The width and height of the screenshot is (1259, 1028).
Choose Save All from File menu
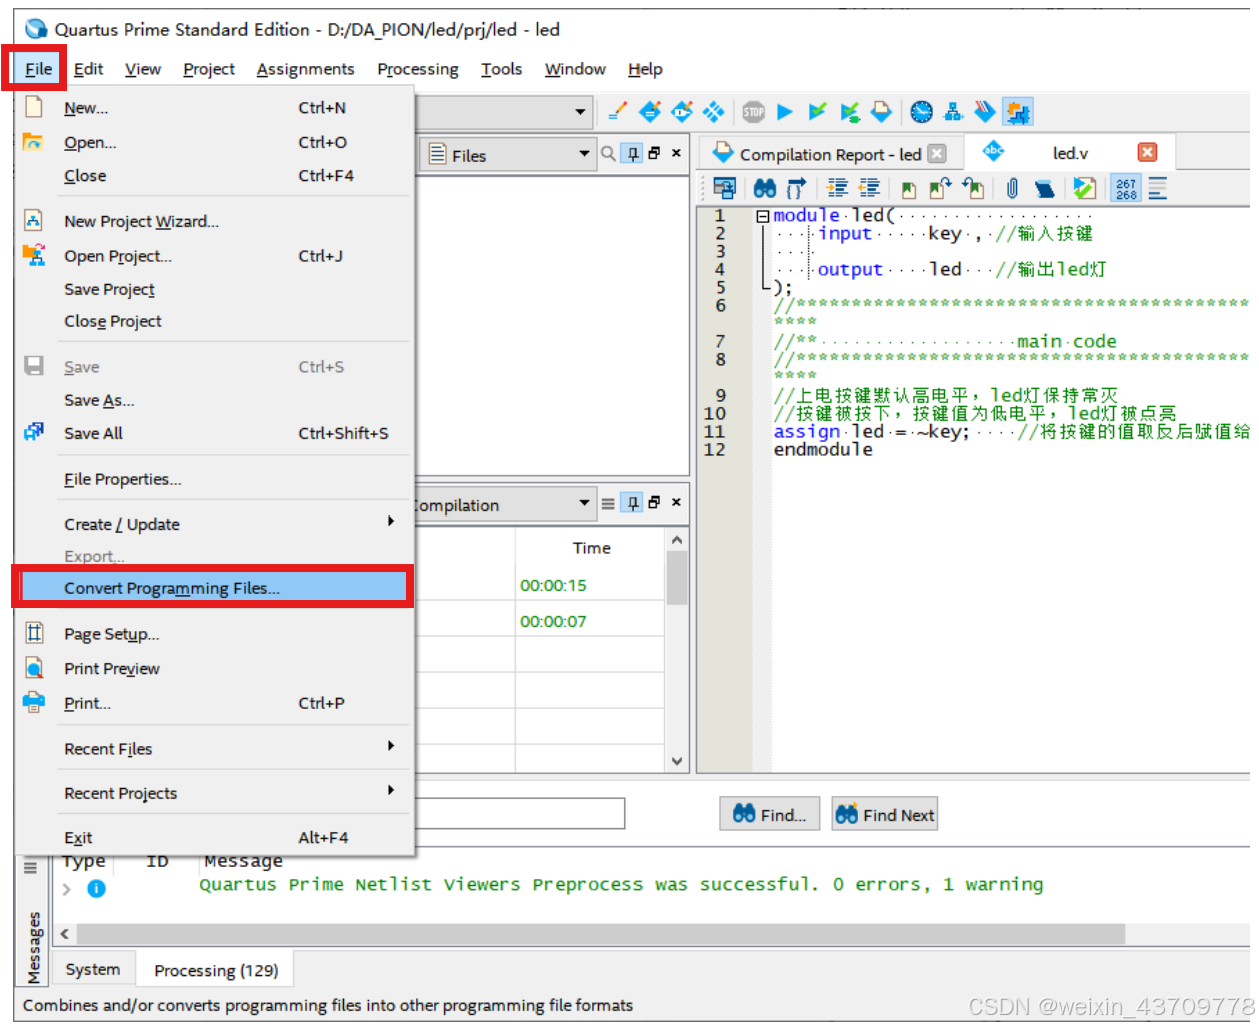point(94,433)
